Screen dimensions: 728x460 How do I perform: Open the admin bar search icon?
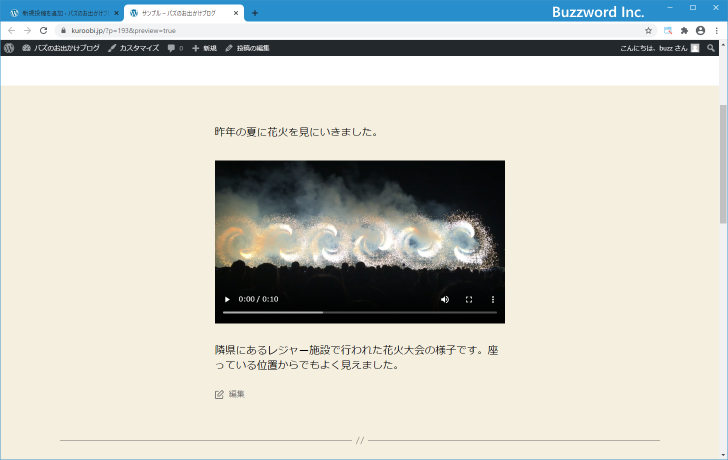(711, 48)
